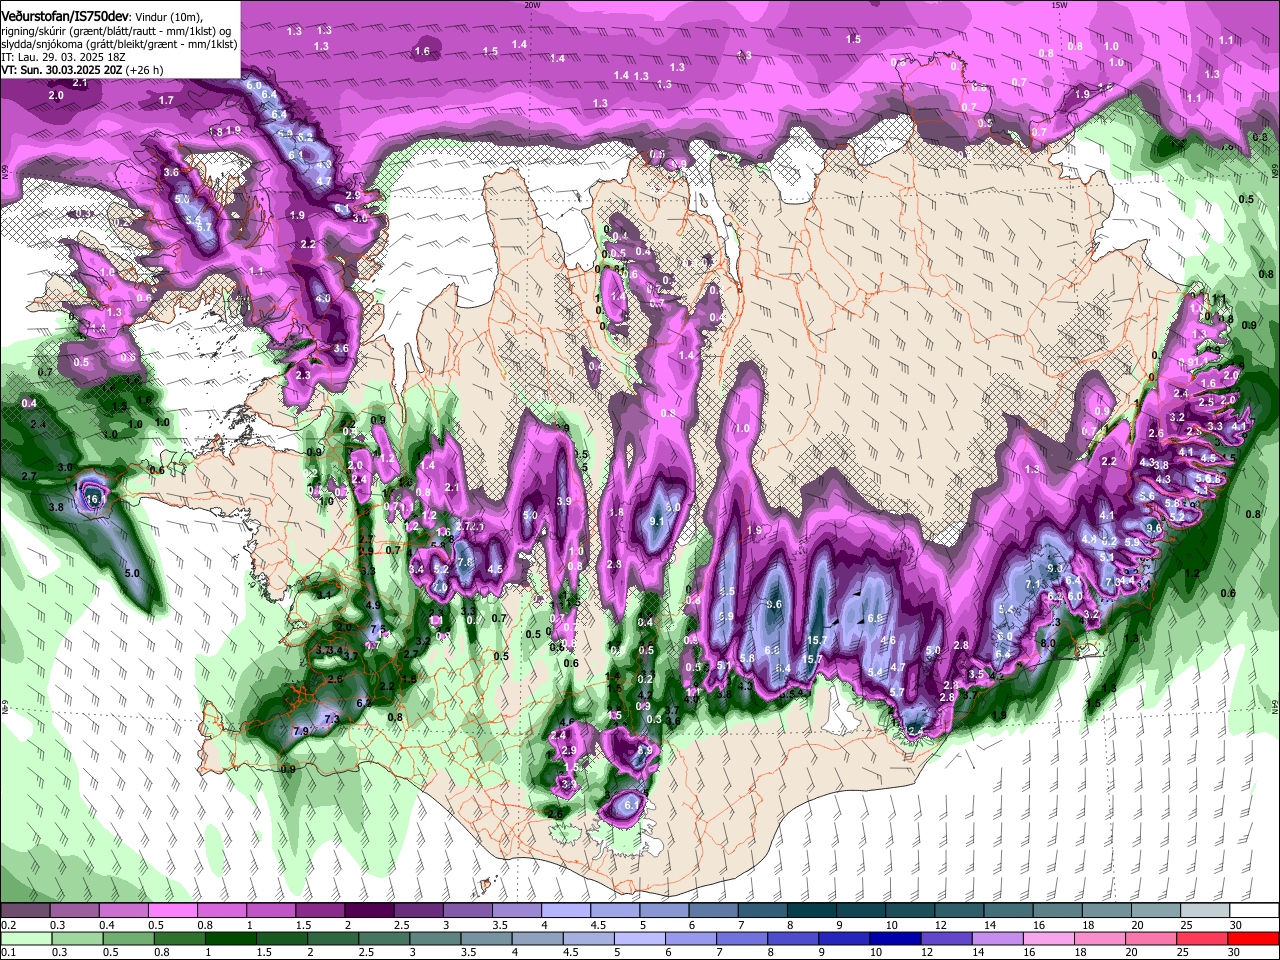The width and height of the screenshot is (1280, 960).
Task: Select rain legend swatch between 0.5 and 0.8
Action: point(128,939)
